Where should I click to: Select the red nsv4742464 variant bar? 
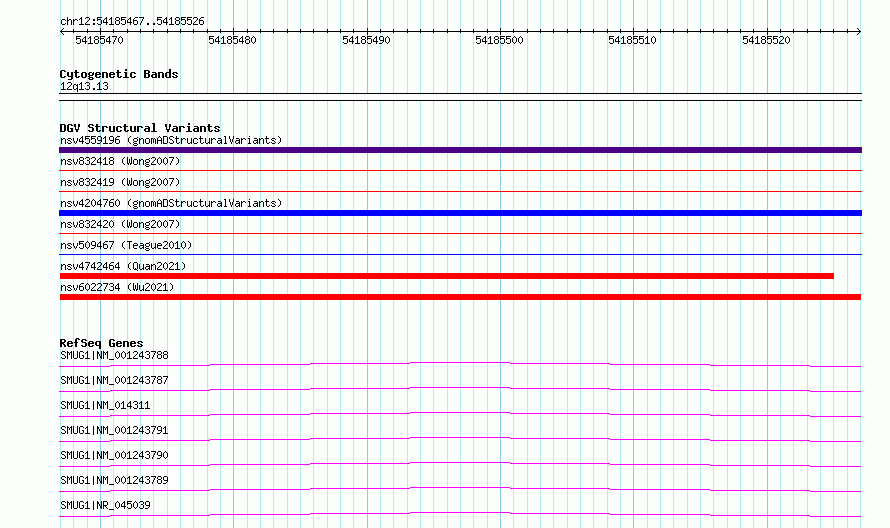pos(447,276)
